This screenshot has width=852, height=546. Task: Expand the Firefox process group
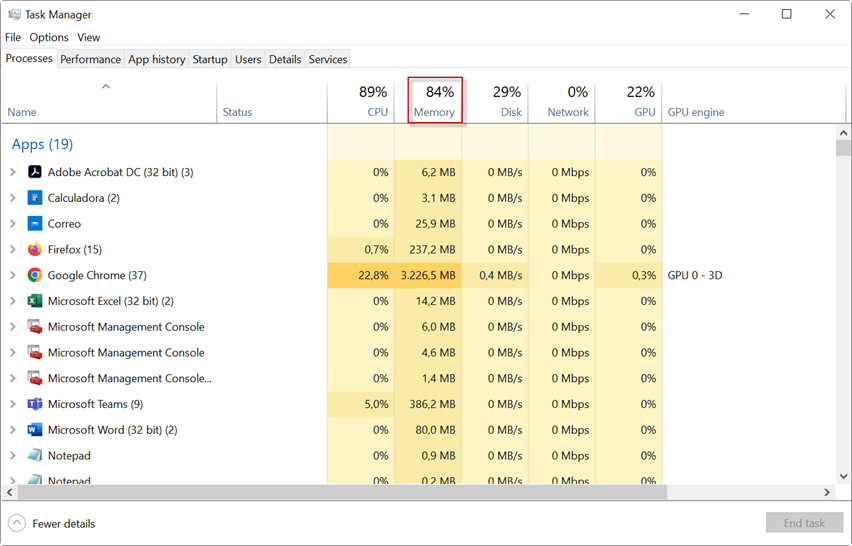(13, 250)
